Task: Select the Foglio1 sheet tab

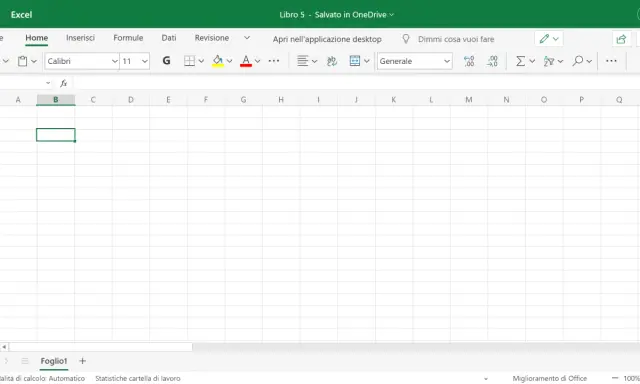Action: (54, 361)
